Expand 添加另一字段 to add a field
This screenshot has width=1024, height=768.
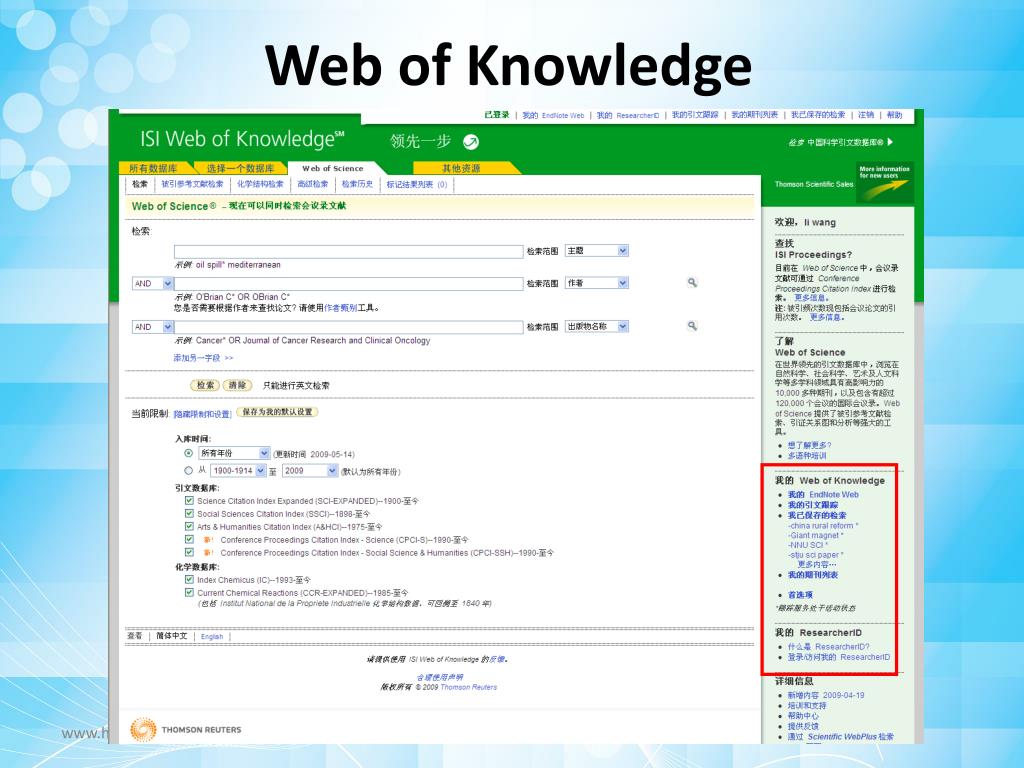pos(203,358)
